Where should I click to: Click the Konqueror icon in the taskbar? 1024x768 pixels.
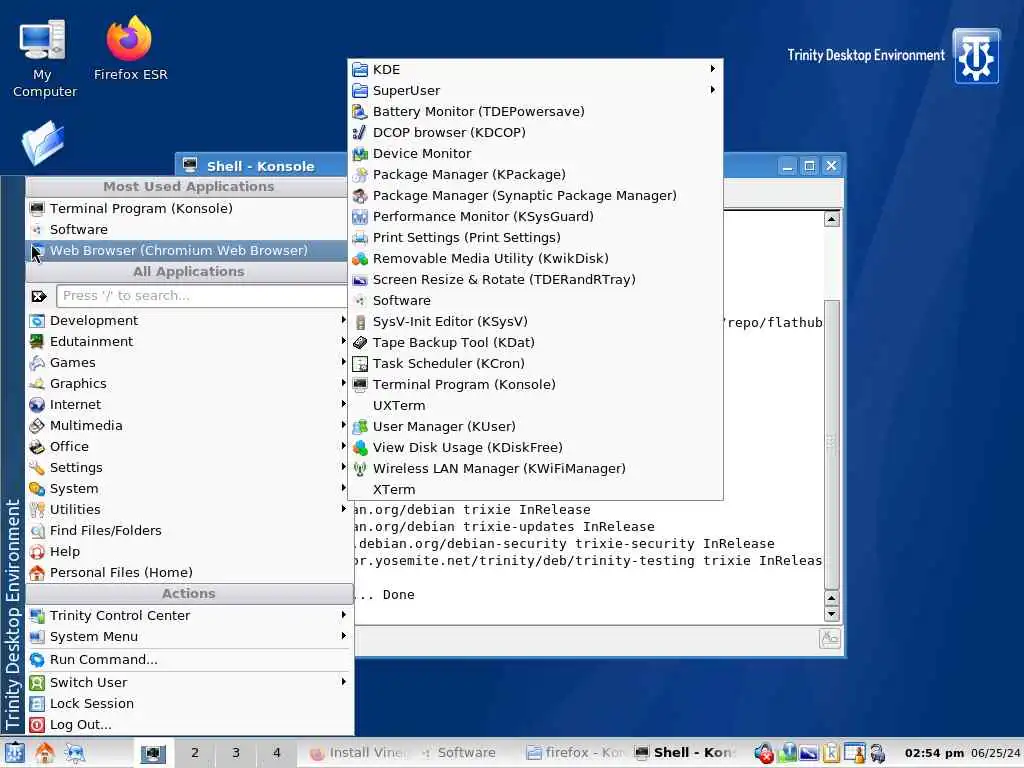[75, 753]
